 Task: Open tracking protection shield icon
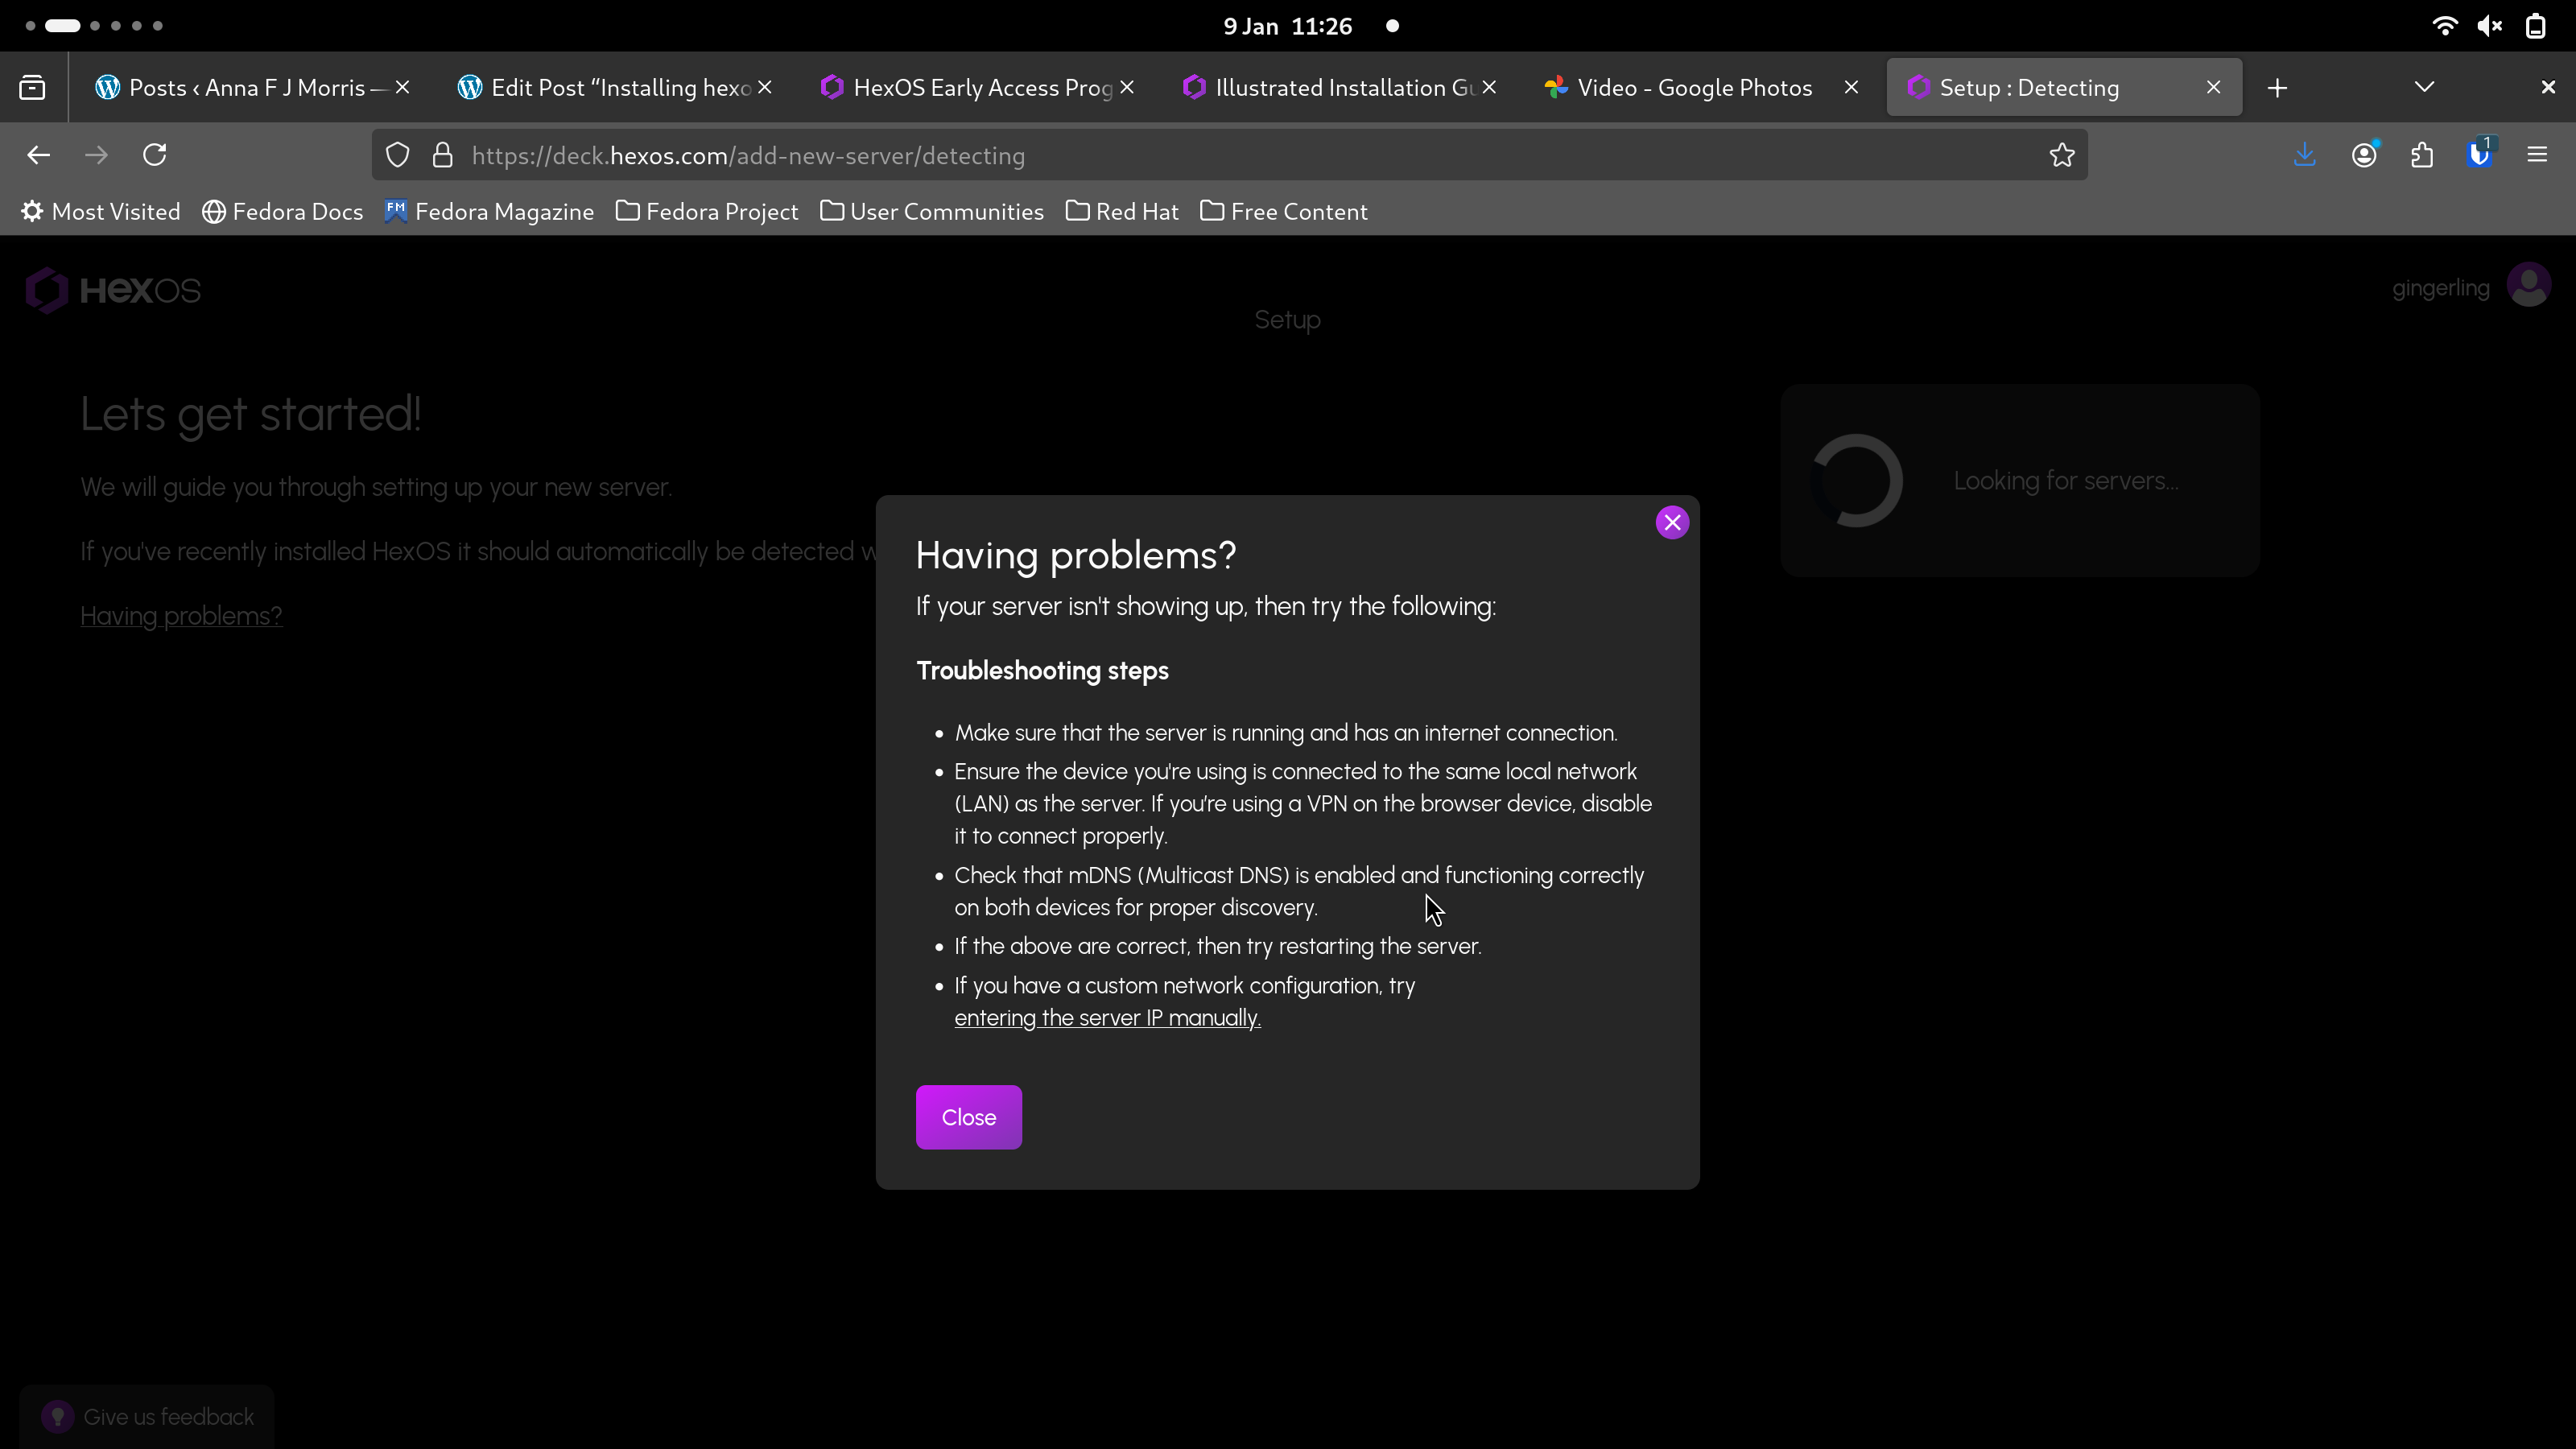coord(398,155)
